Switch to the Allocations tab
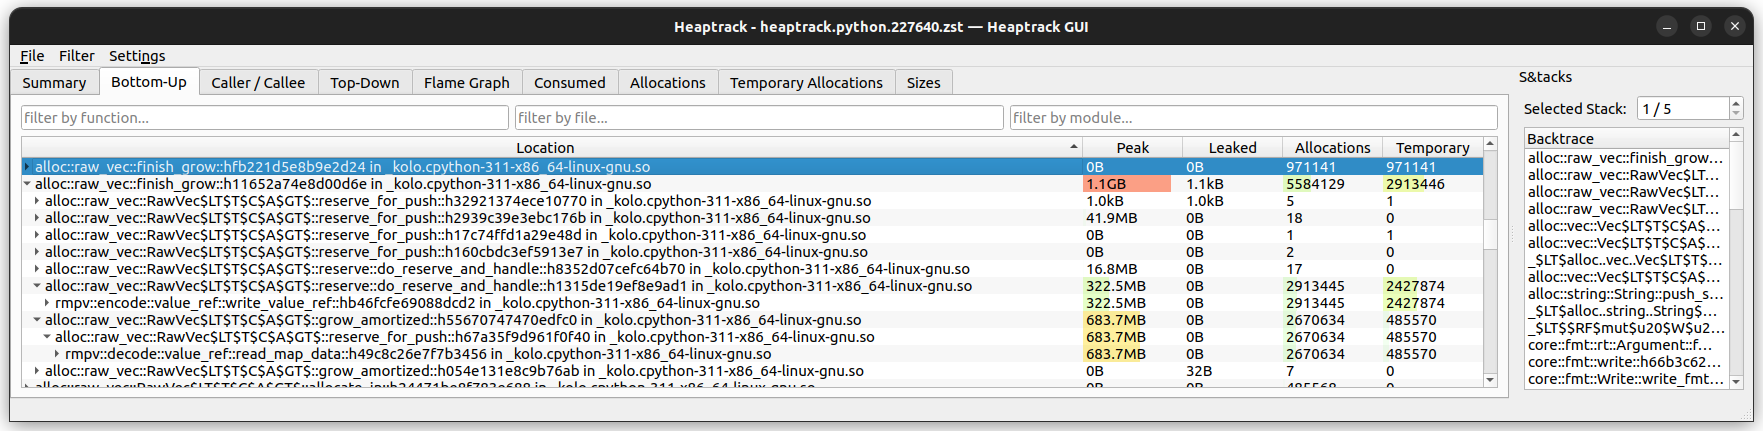 pyautogui.click(x=668, y=83)
